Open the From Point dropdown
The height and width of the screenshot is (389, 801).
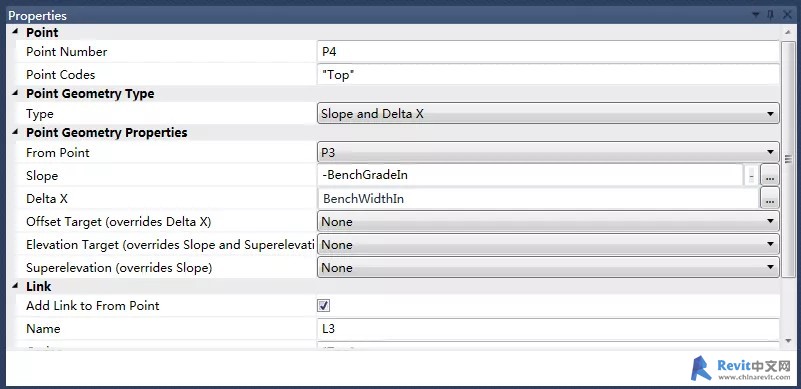pos(548,152)
